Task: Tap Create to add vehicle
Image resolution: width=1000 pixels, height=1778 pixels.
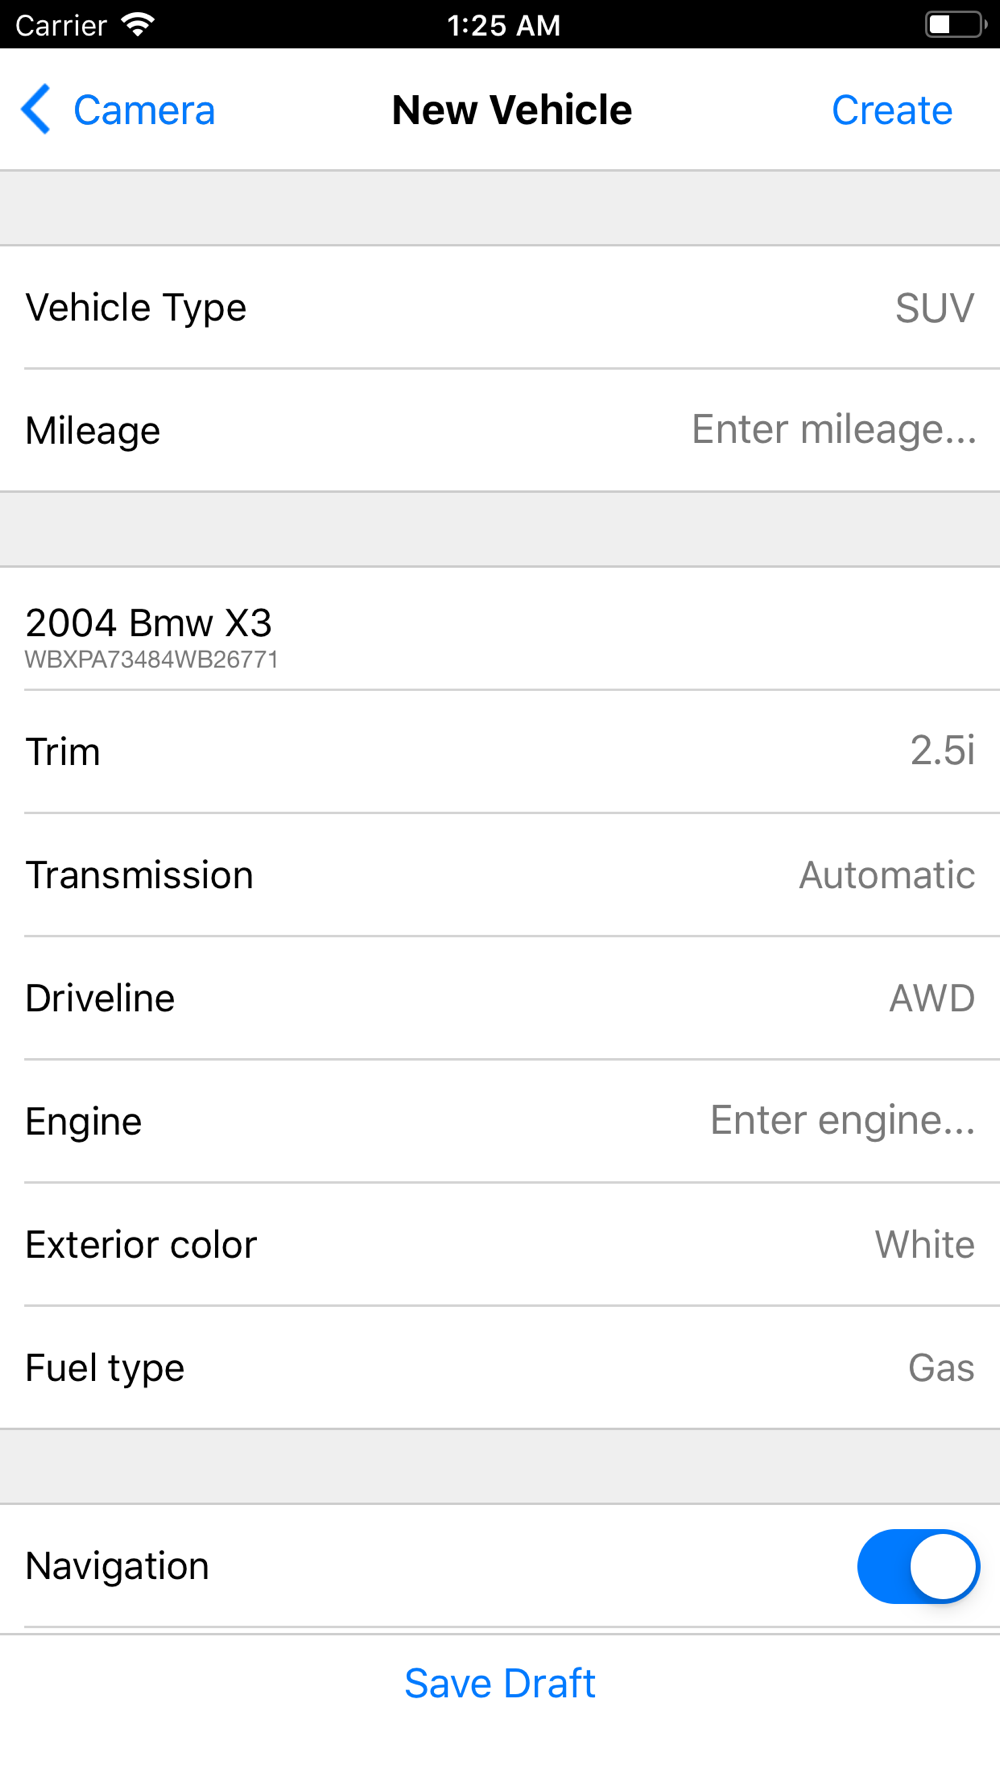Action: tap(892, 110)
